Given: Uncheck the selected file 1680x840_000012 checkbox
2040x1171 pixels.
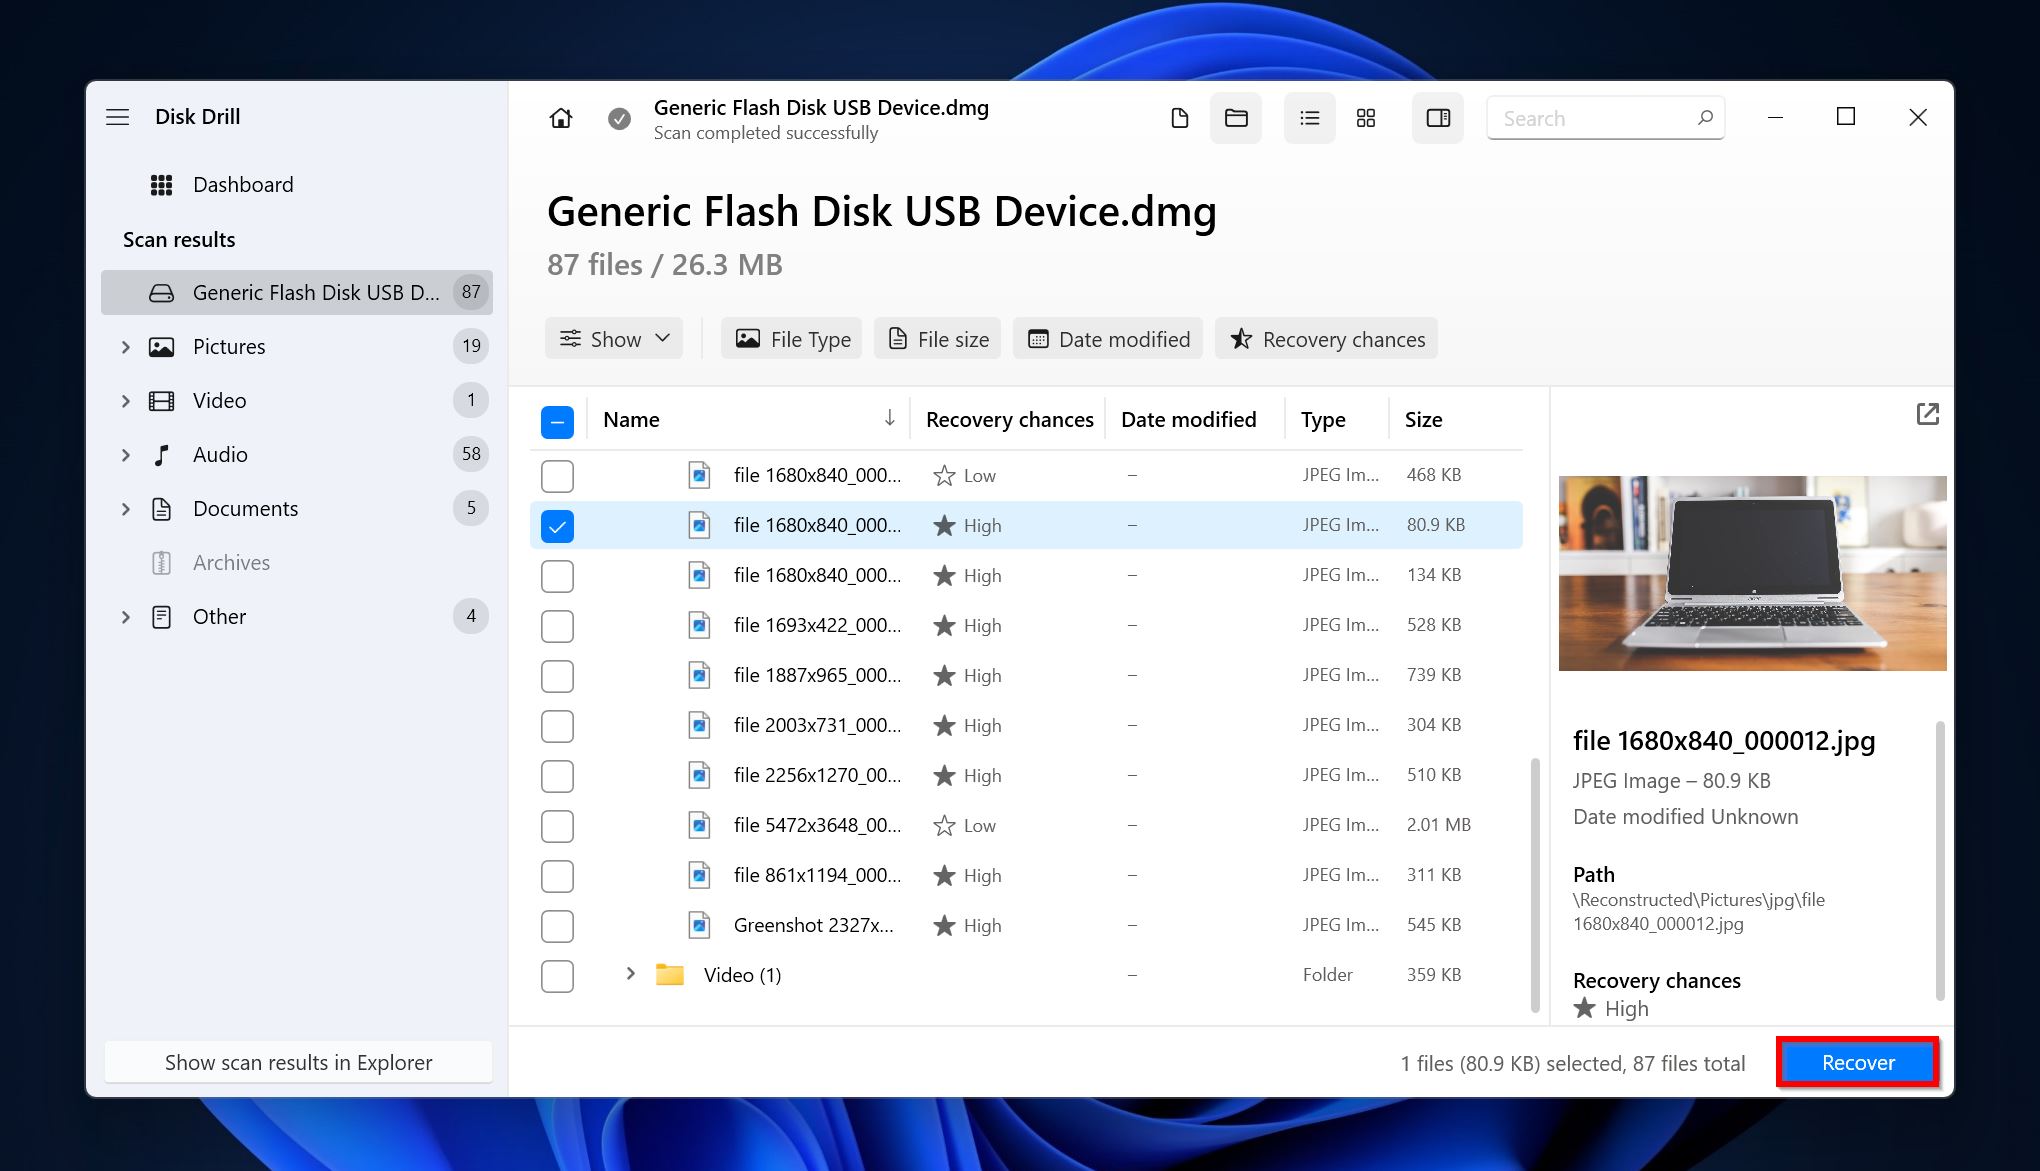Looking at the screenshot, I should 556,525.
